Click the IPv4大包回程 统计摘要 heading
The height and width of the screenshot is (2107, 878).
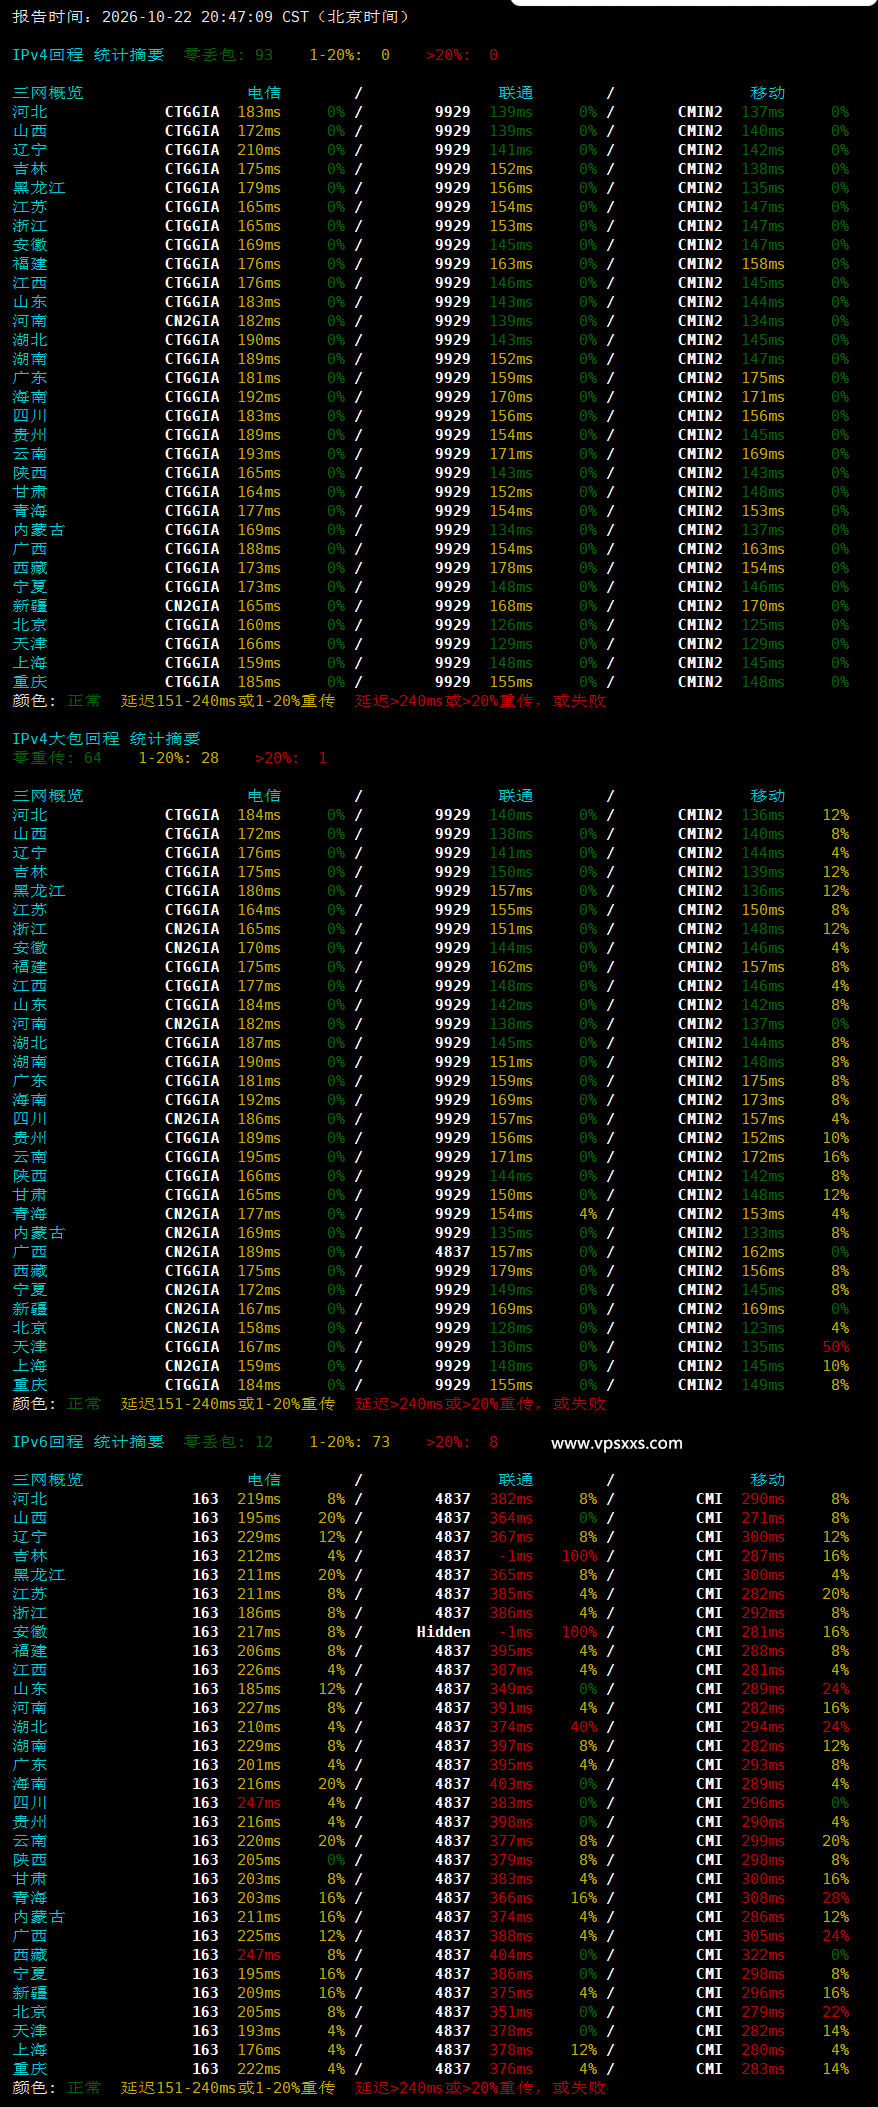106,739
